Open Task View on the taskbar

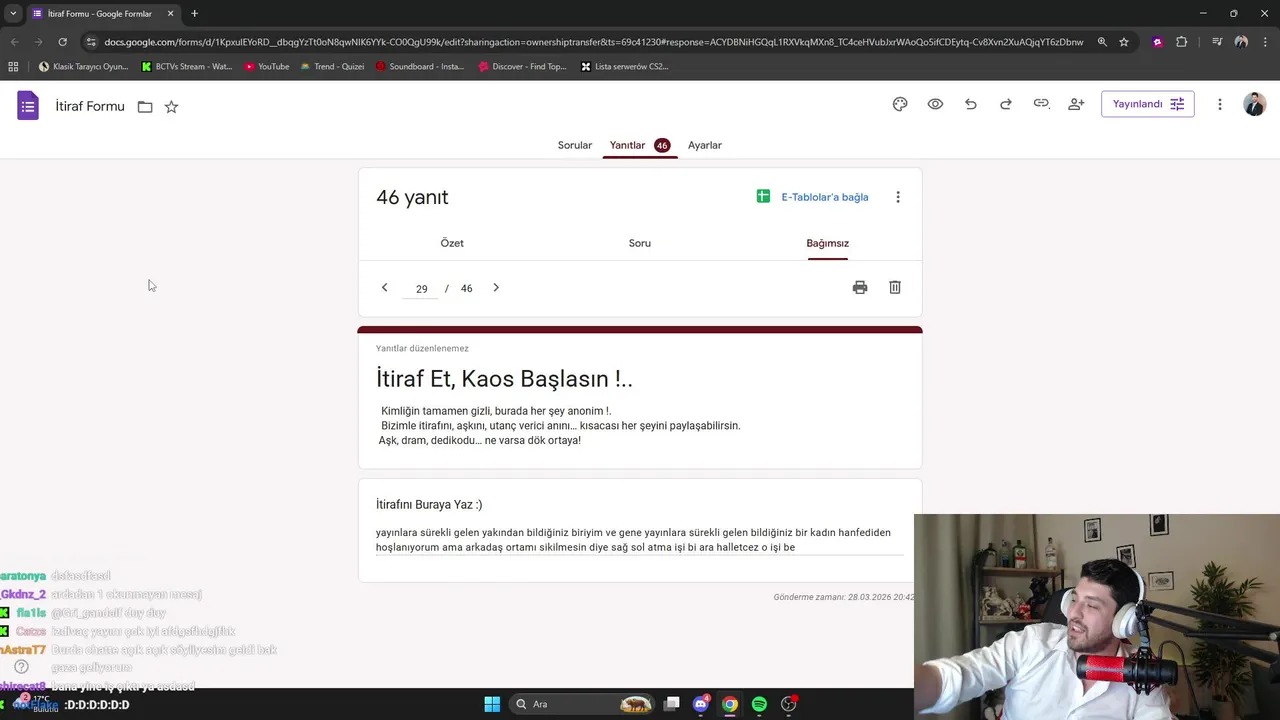coord(672,704)
